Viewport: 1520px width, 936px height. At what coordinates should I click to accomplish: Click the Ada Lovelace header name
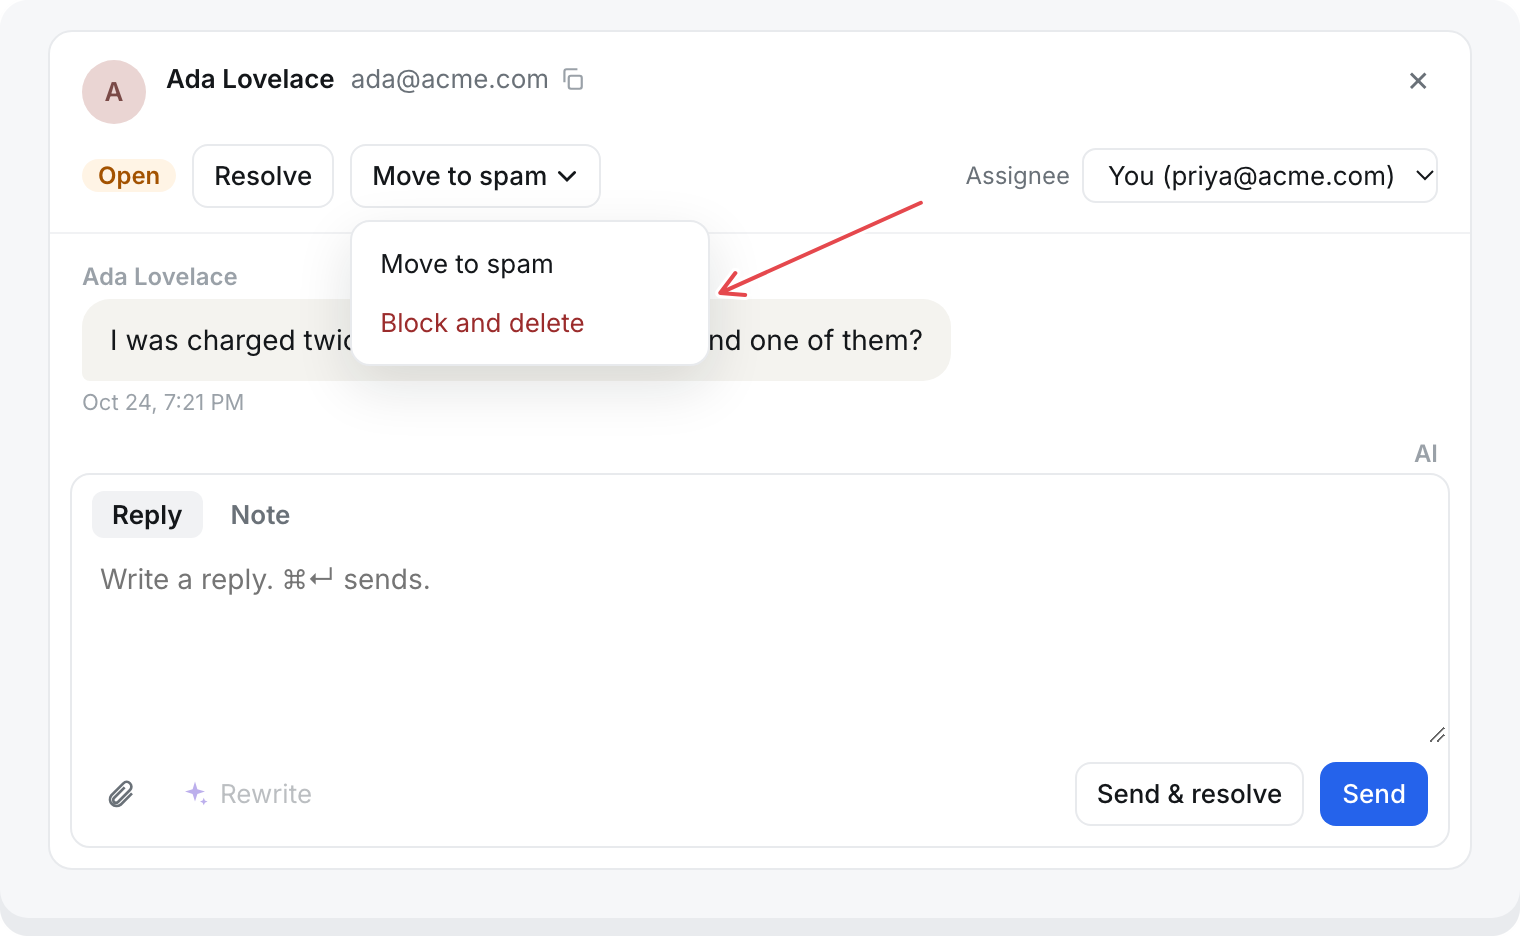[250, 79]
